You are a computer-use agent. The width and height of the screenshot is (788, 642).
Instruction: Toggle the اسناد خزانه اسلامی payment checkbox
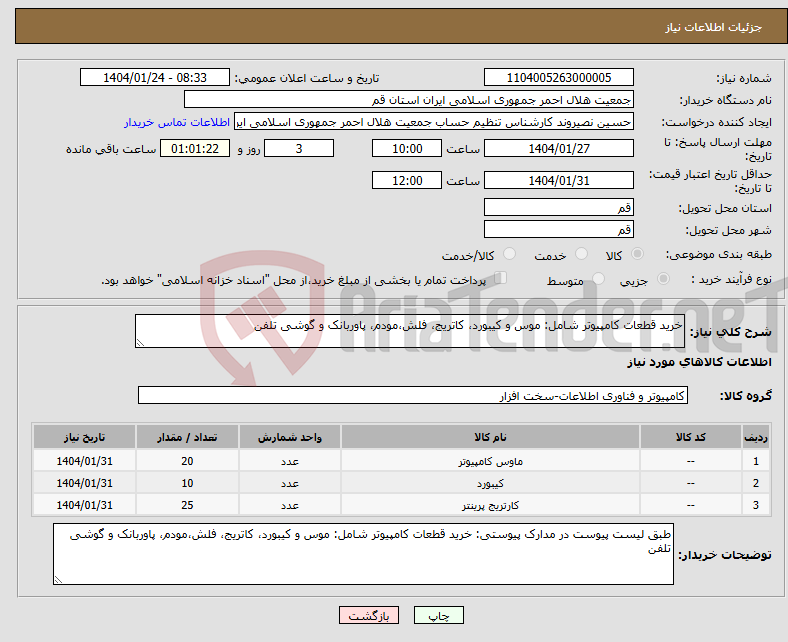tap(500, 278)
